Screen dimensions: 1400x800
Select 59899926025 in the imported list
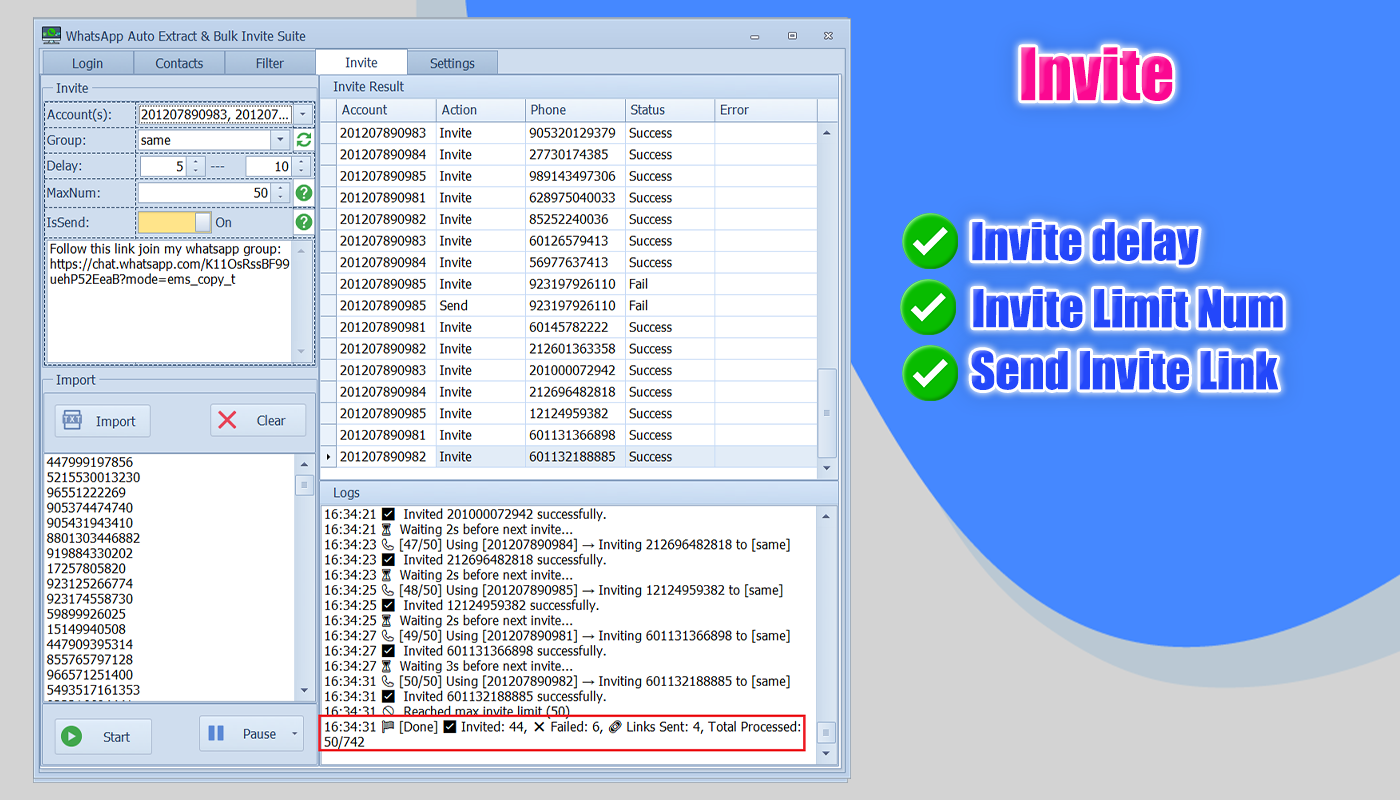(86, 614)
